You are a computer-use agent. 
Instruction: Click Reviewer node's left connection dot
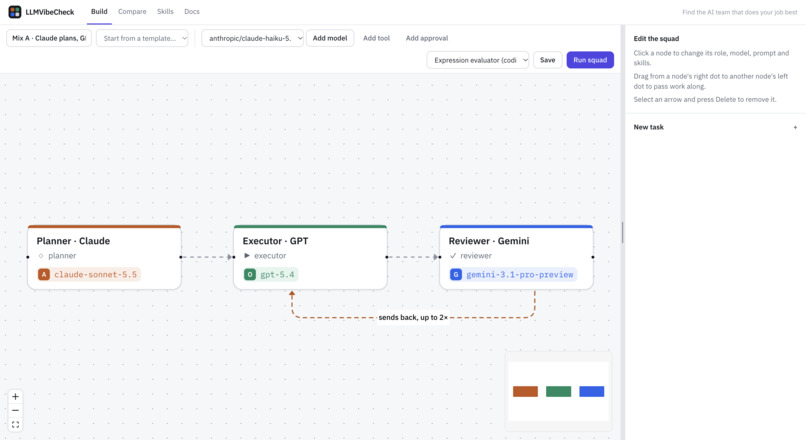coord(440,257)
